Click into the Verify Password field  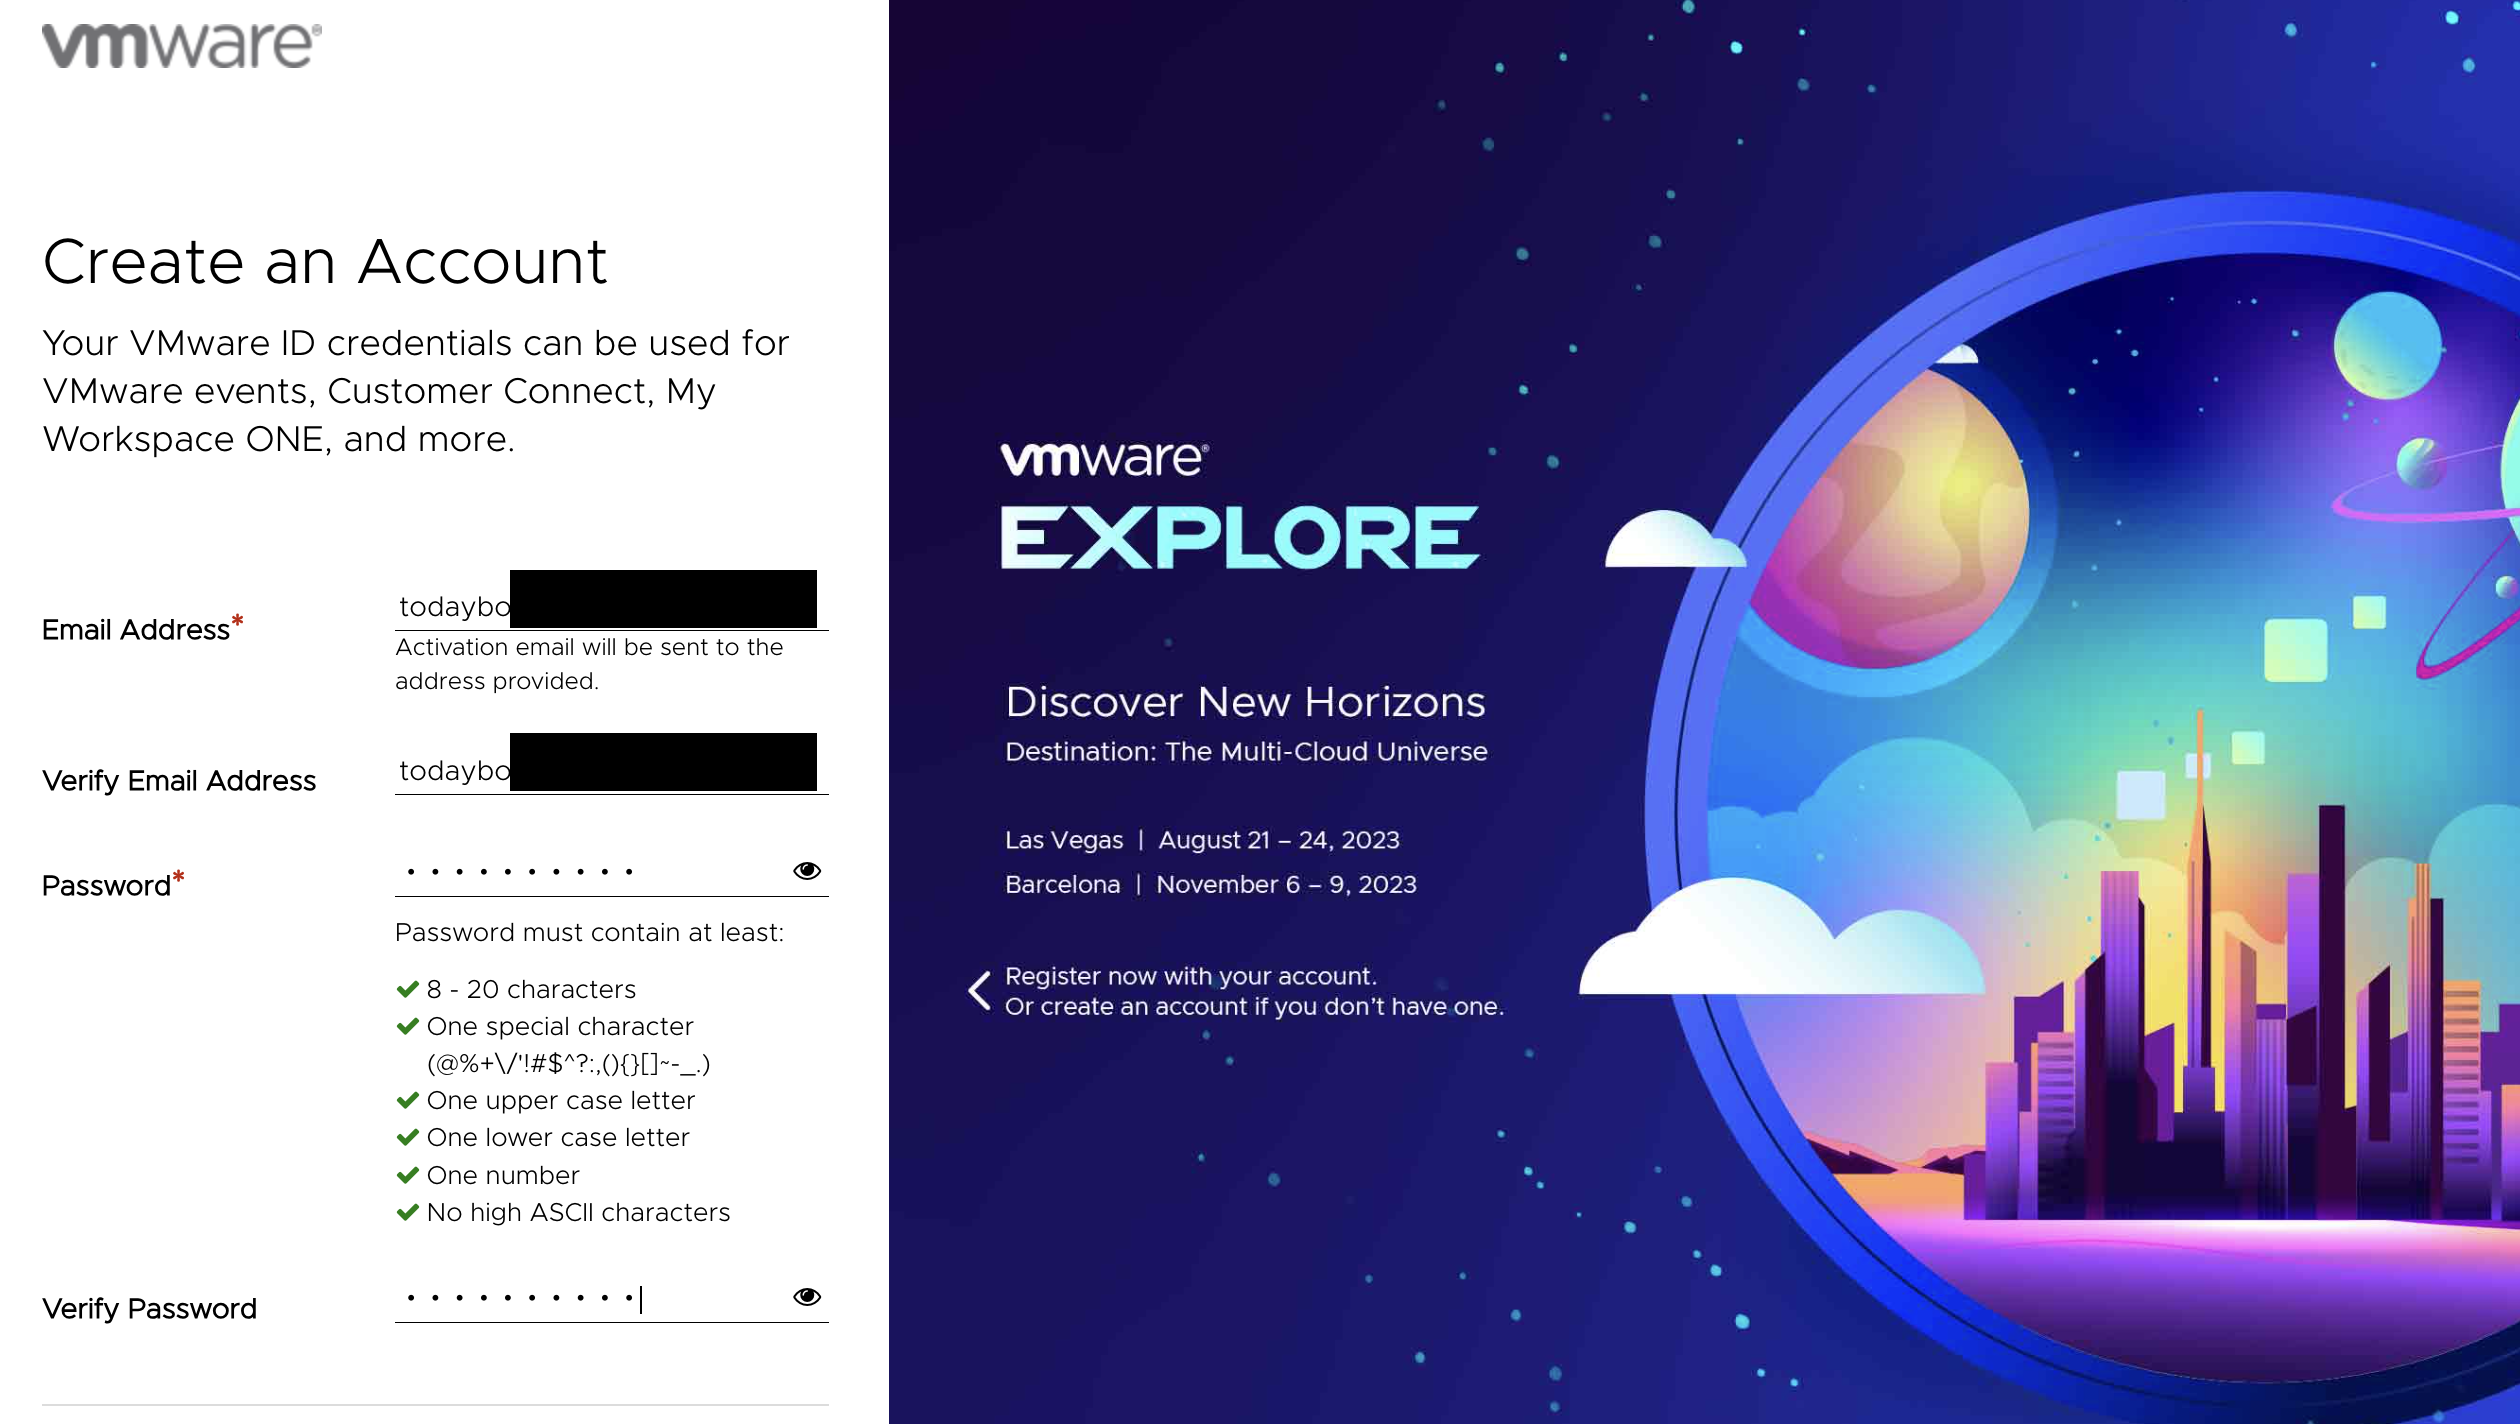pyautogui.click(x=611, y=1297)
